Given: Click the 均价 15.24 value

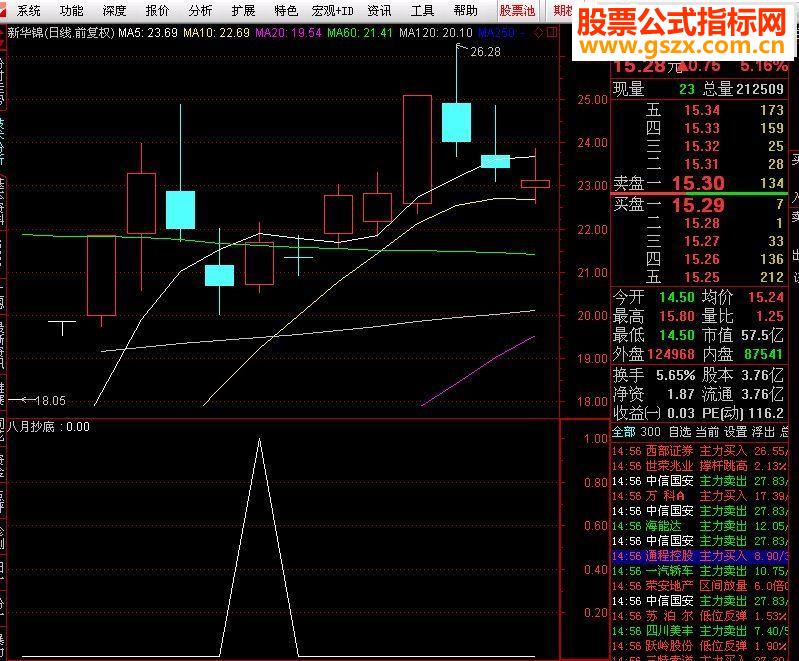Looking at the screenshot, I should (x=765, y=297).
